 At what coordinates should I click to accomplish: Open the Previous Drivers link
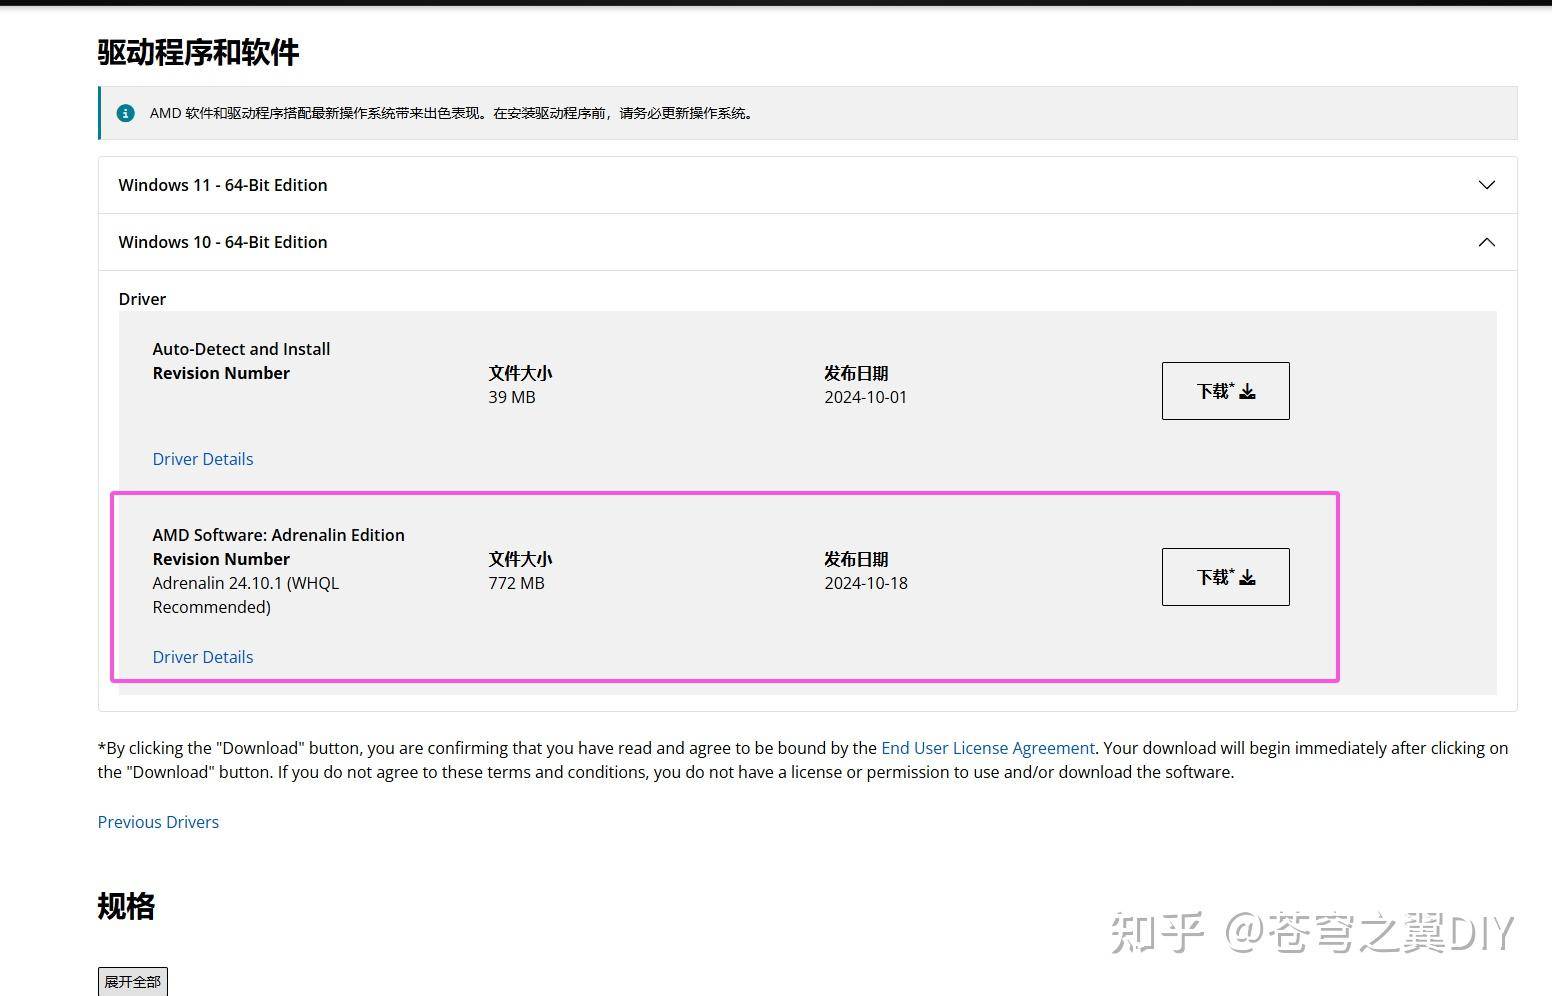158,822
